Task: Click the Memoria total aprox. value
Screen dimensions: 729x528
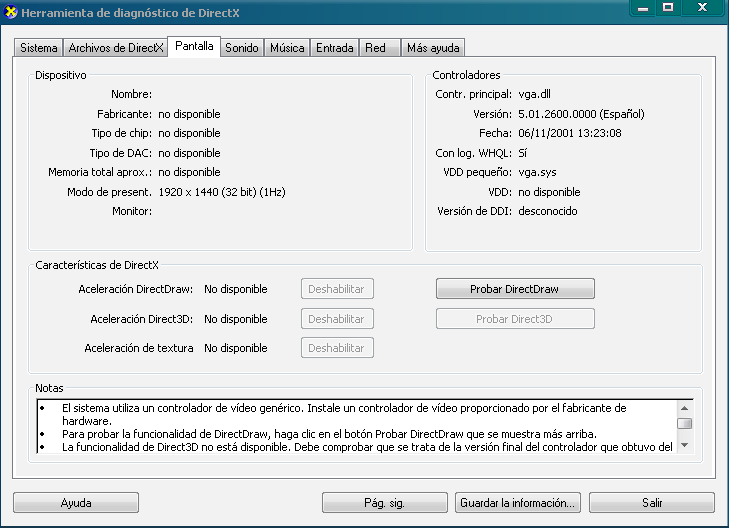Action: point(189,172)
